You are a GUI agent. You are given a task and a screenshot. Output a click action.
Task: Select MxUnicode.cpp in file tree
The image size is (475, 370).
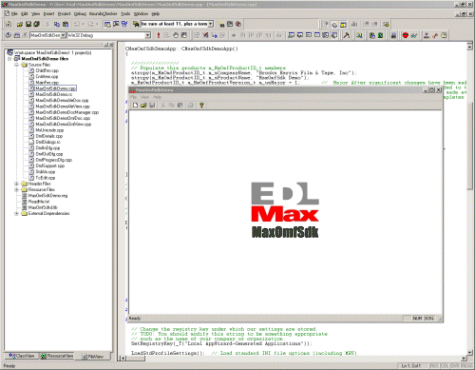click(49, 130)
